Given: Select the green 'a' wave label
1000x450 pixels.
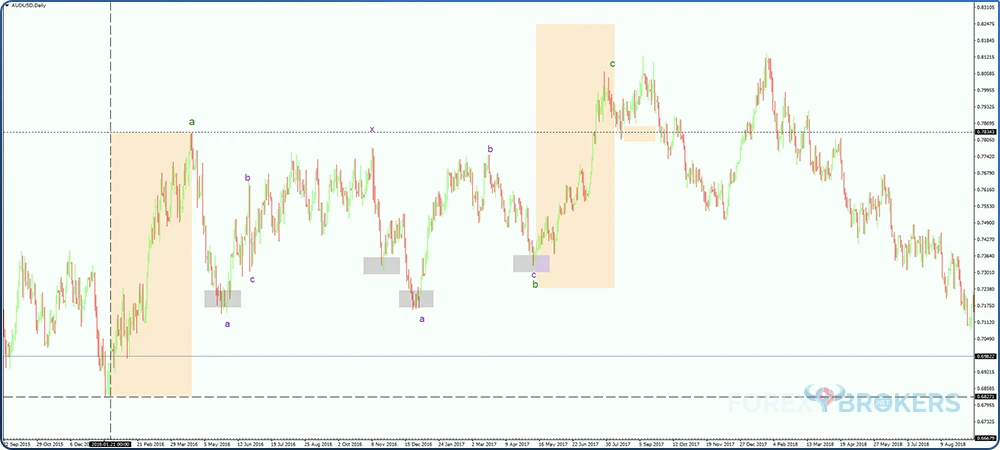Looking at the screenshot, I should click(192, 122).
